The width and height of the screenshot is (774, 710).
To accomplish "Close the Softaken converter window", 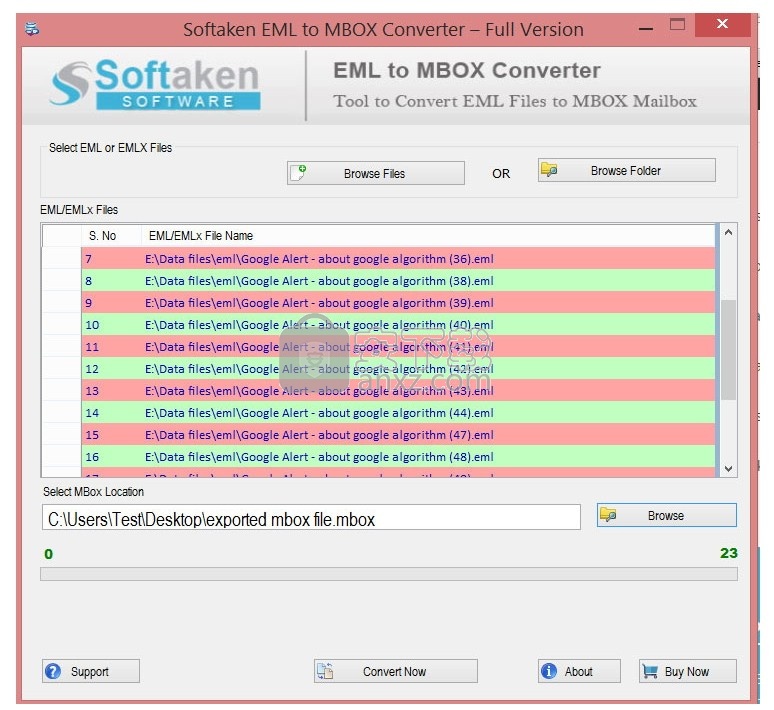I will [723, 24].
